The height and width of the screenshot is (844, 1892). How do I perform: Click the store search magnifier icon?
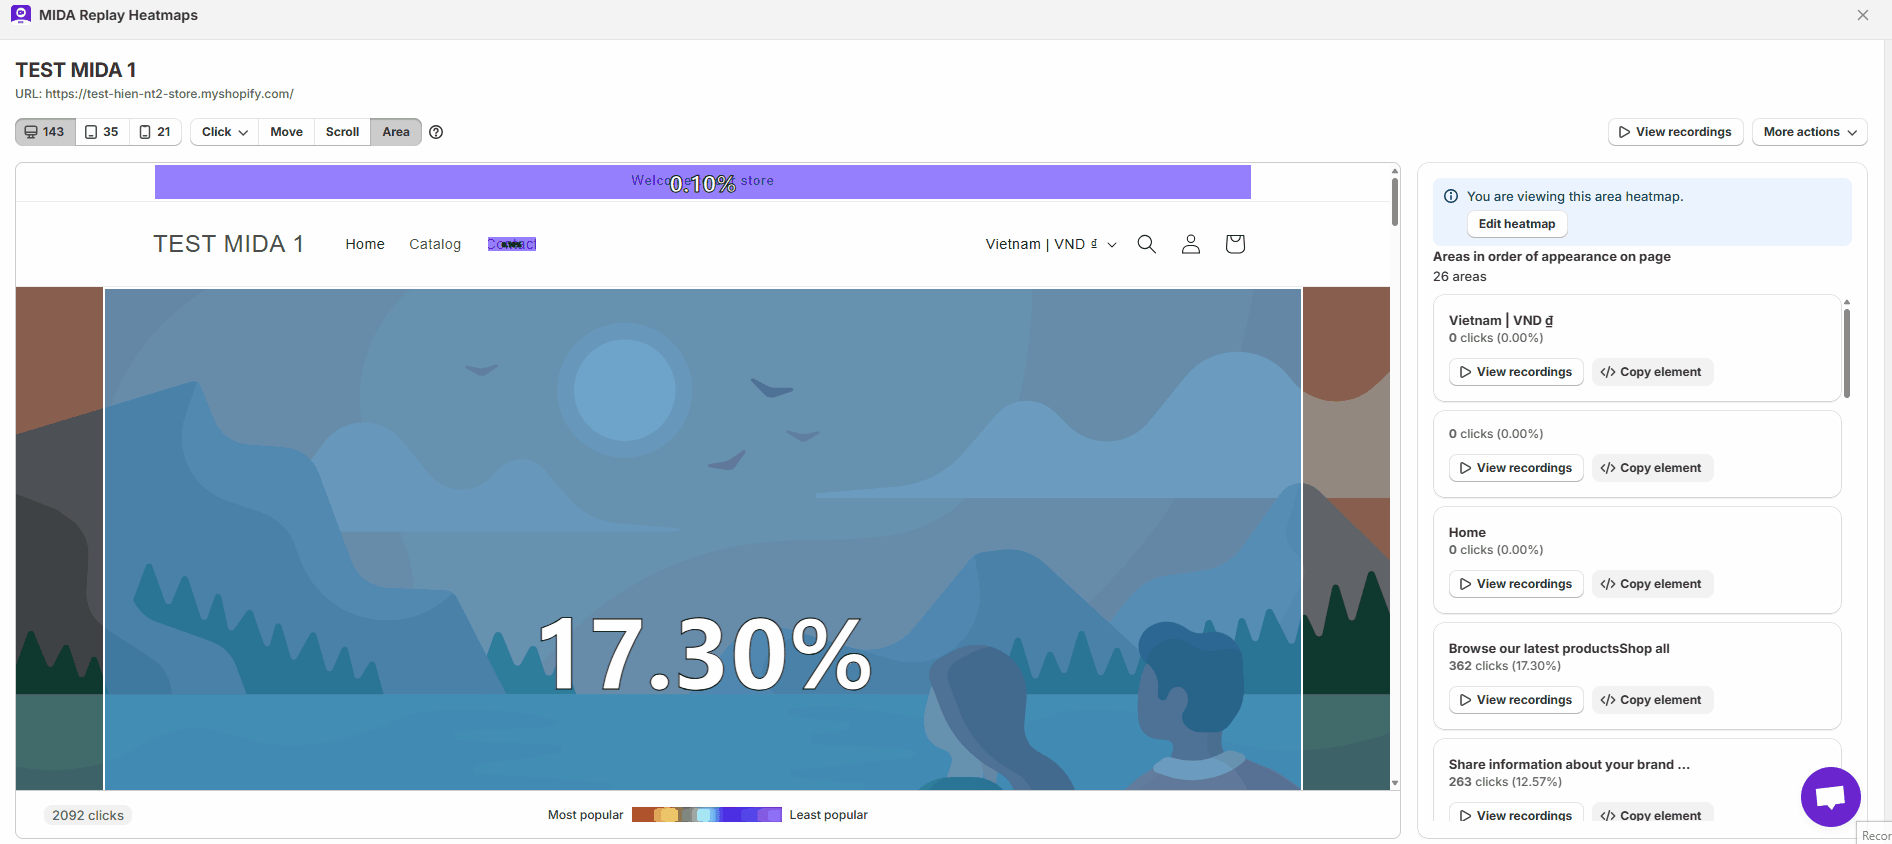[1147, 244]
